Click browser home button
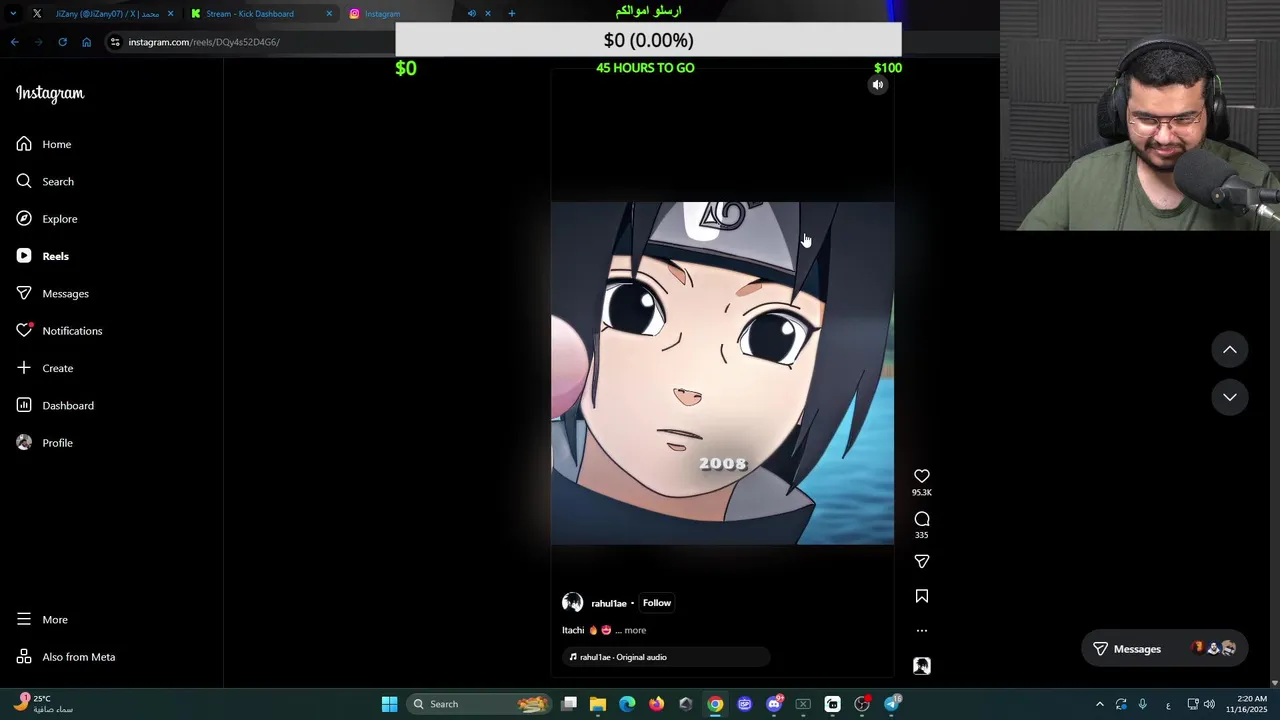 87,42
